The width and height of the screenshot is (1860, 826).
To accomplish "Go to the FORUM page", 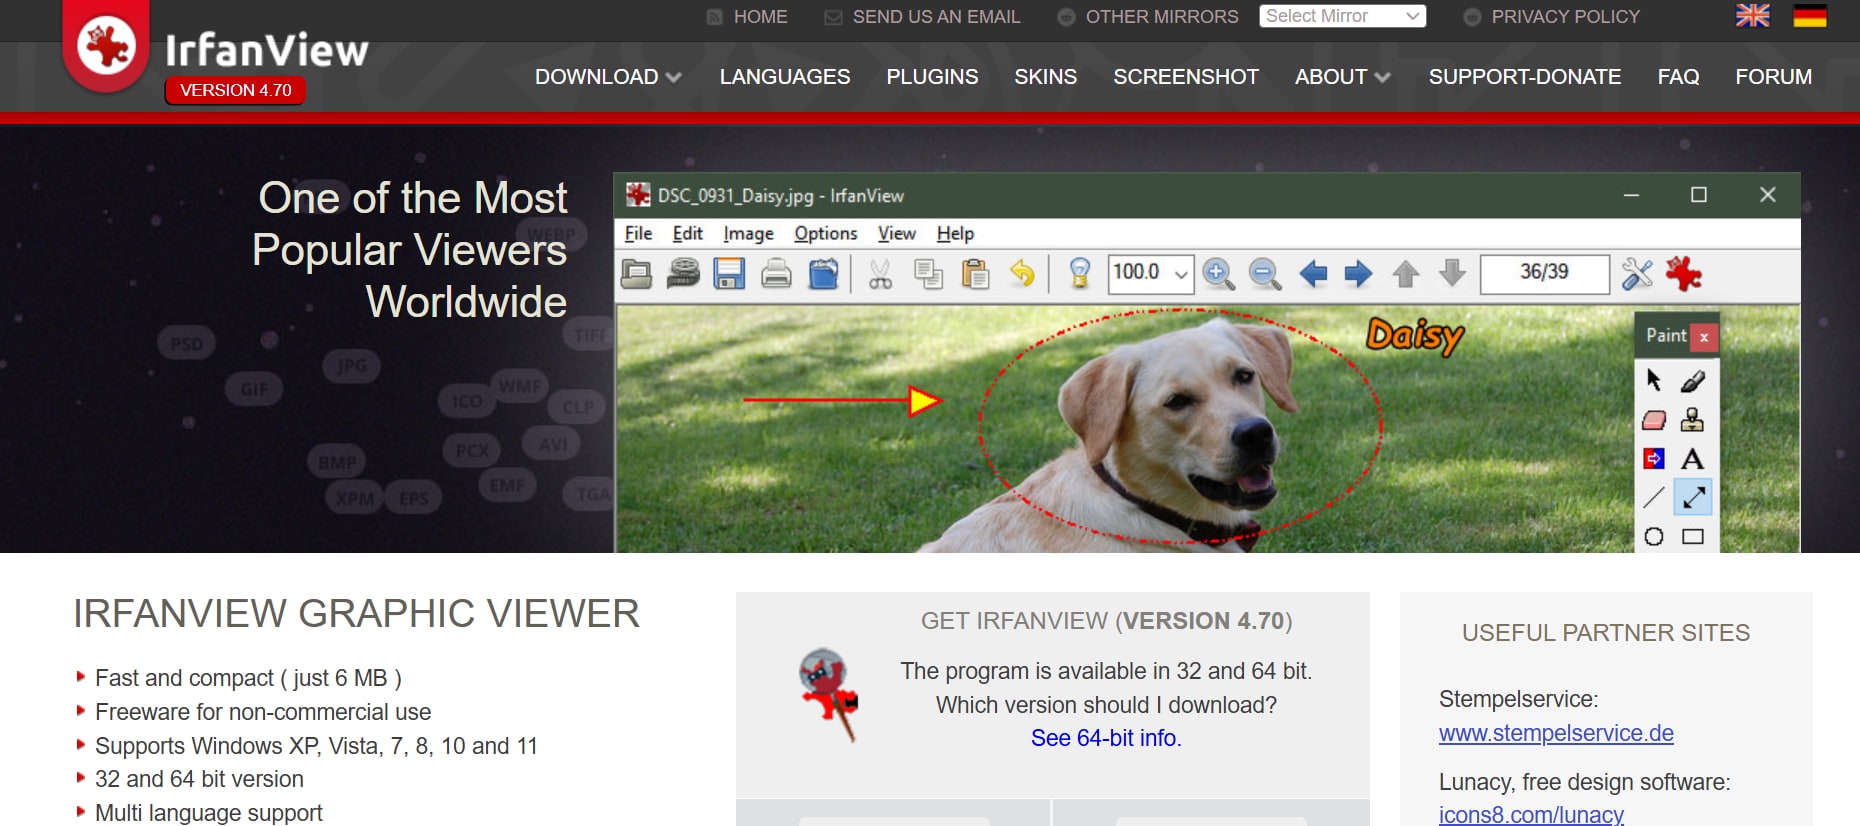I will point(1773,77).
